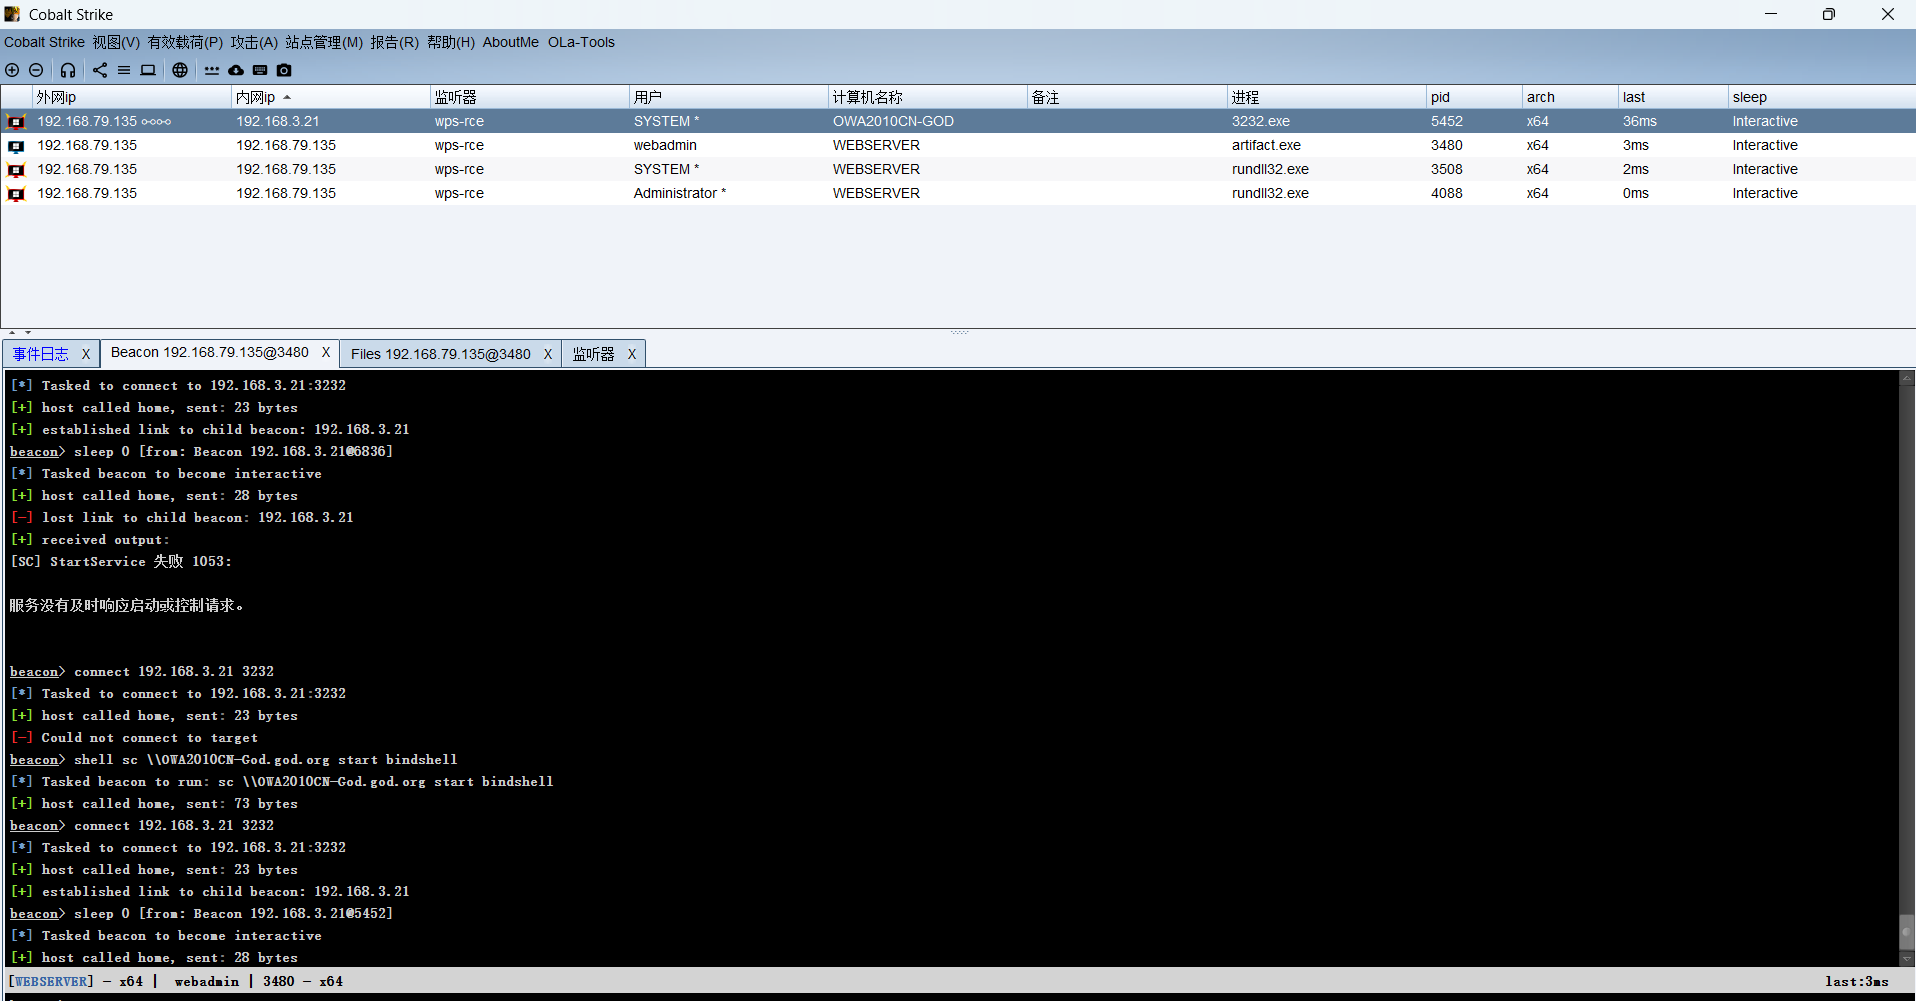
Task: Click the console scrollbar down arrow
Action: pos(1907,958)
